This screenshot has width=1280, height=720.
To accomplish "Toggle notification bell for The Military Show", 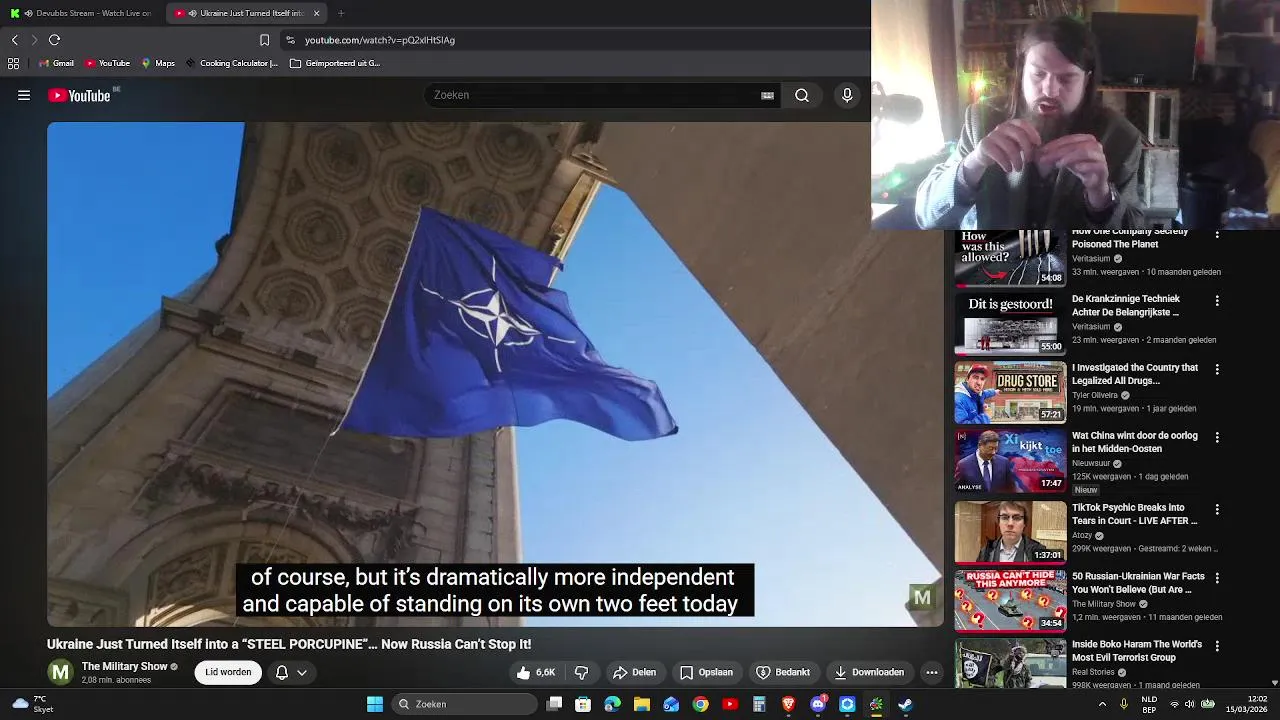I will tap(282, 672).
